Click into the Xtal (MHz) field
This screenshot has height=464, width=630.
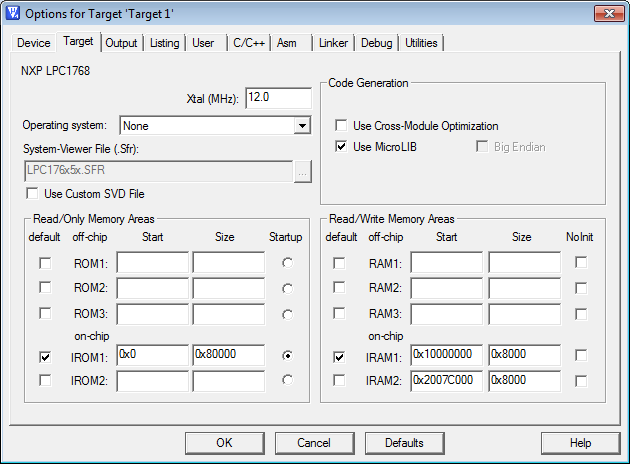(278, 98)
